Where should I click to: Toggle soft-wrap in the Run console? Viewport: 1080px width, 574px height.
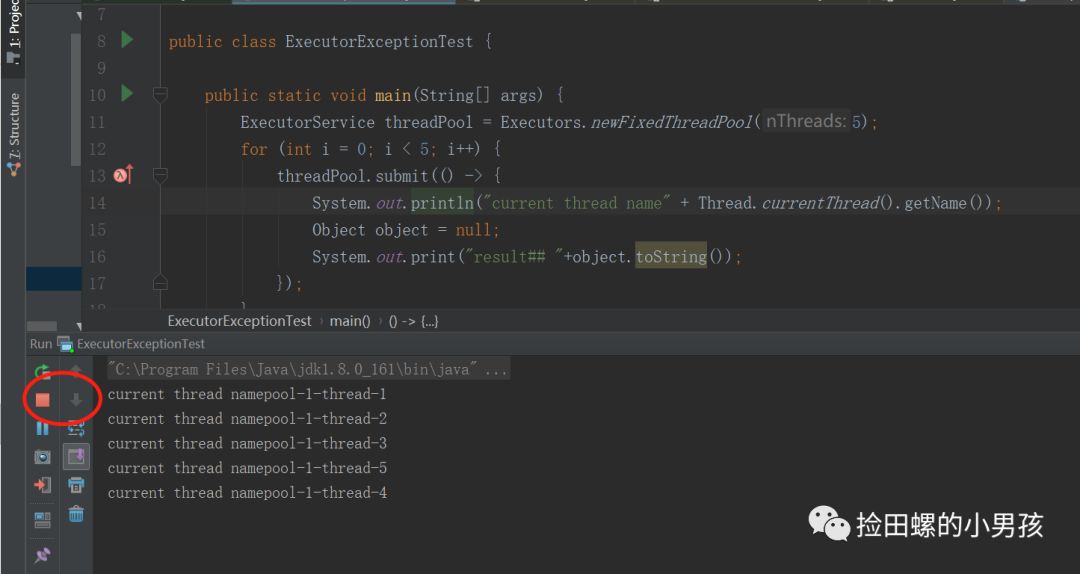click(76, 429)
